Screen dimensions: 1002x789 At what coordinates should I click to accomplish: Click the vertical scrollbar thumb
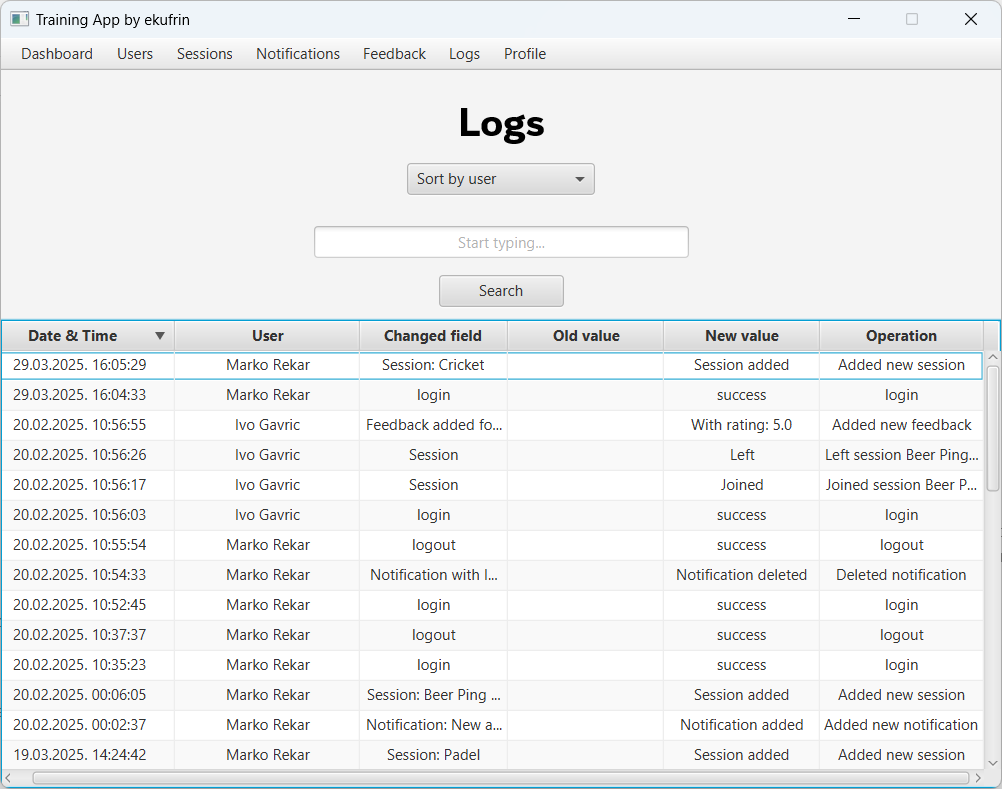tap(992, 428)
